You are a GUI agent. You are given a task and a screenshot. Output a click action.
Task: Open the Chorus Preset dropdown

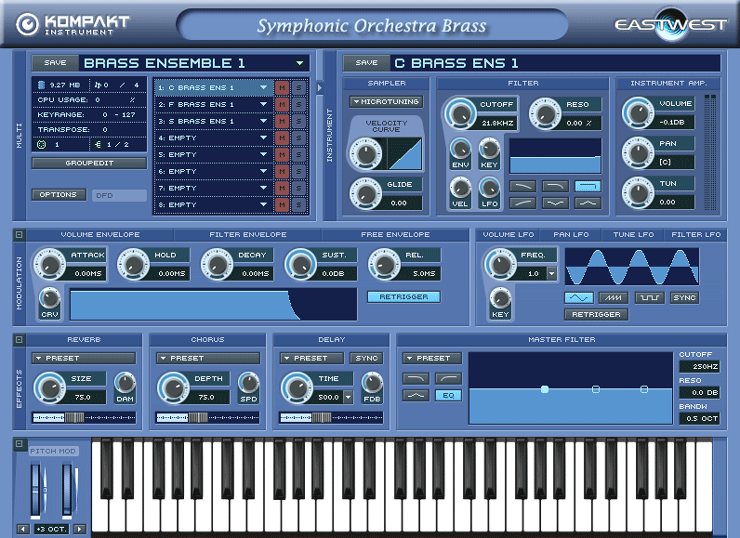point(208,358)
